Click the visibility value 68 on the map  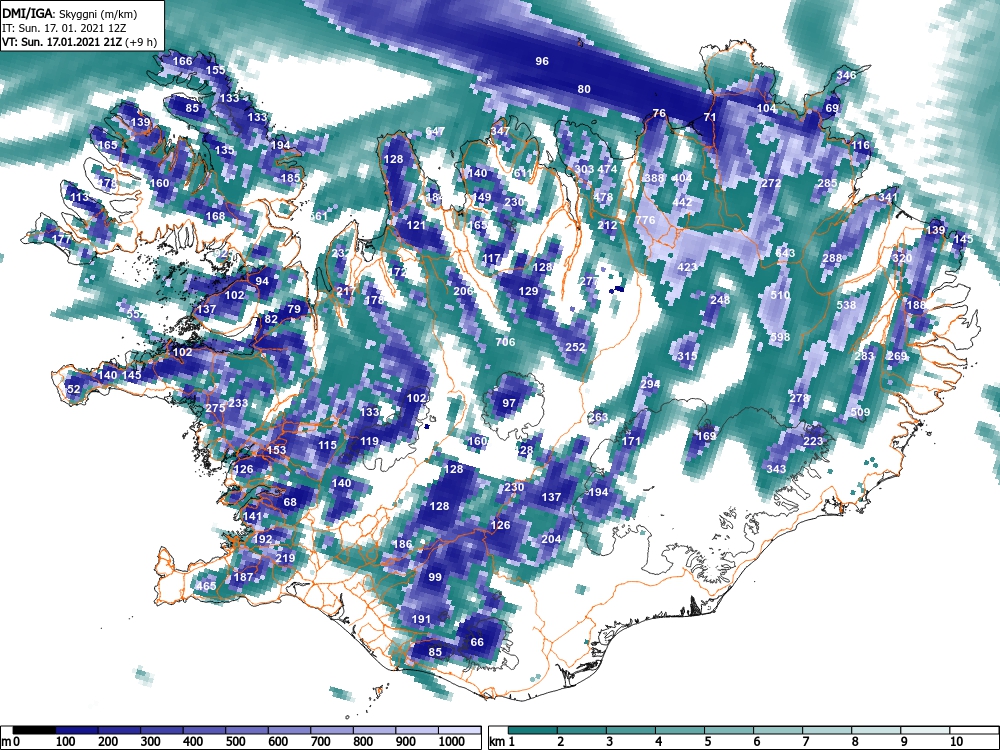(290, 503)
